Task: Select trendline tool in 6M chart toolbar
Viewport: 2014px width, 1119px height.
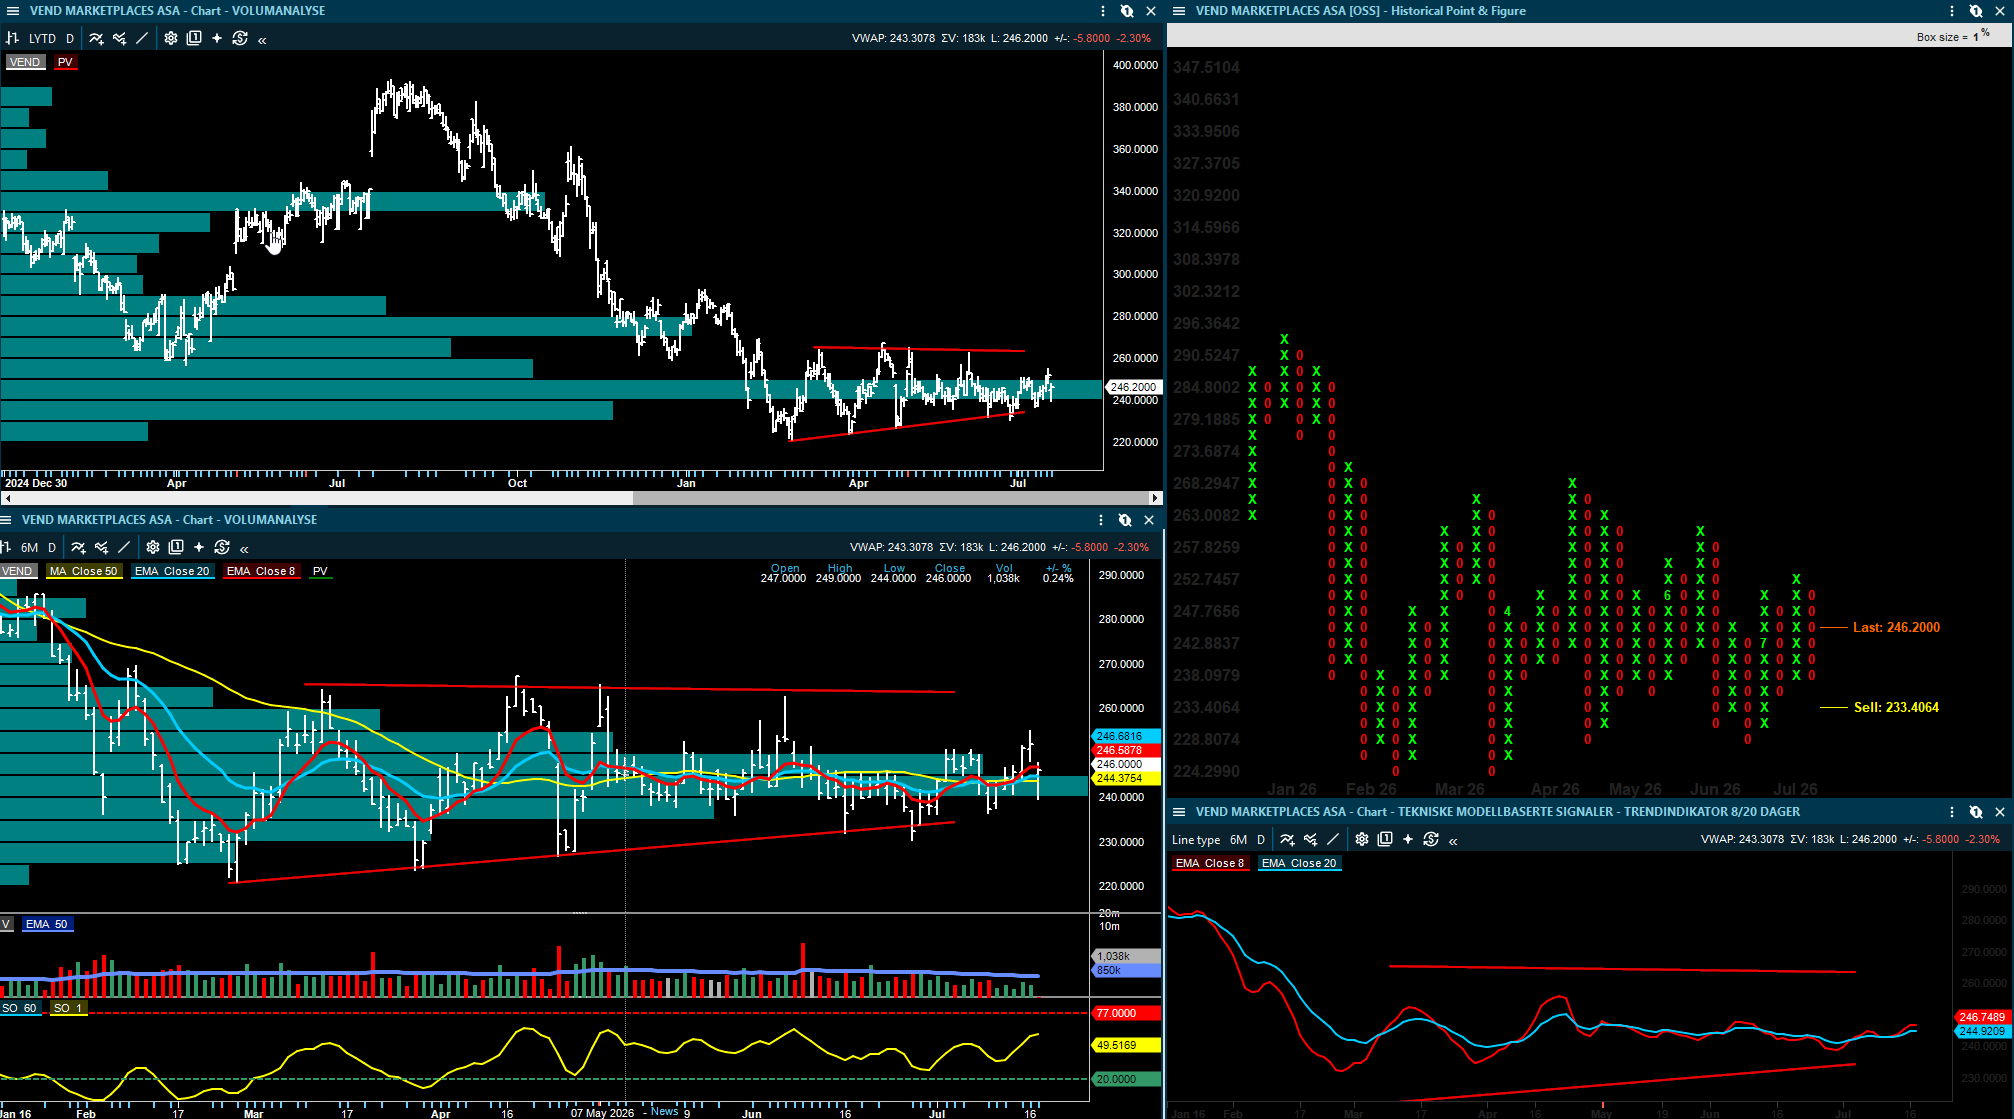Action: [x=124, y=547]
